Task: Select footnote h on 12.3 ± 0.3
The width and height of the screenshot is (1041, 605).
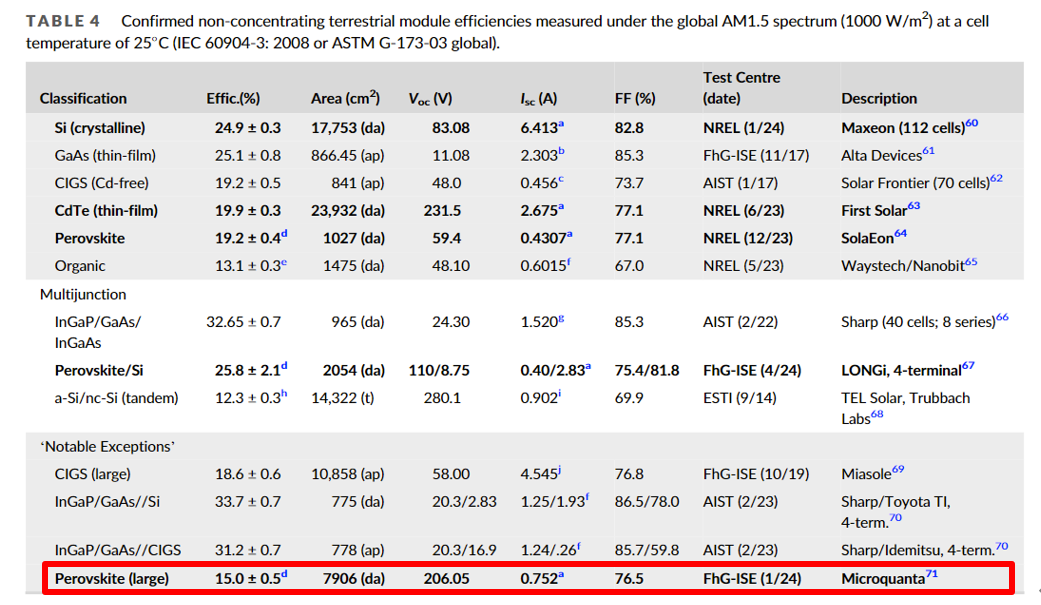Action: [284, 393]
